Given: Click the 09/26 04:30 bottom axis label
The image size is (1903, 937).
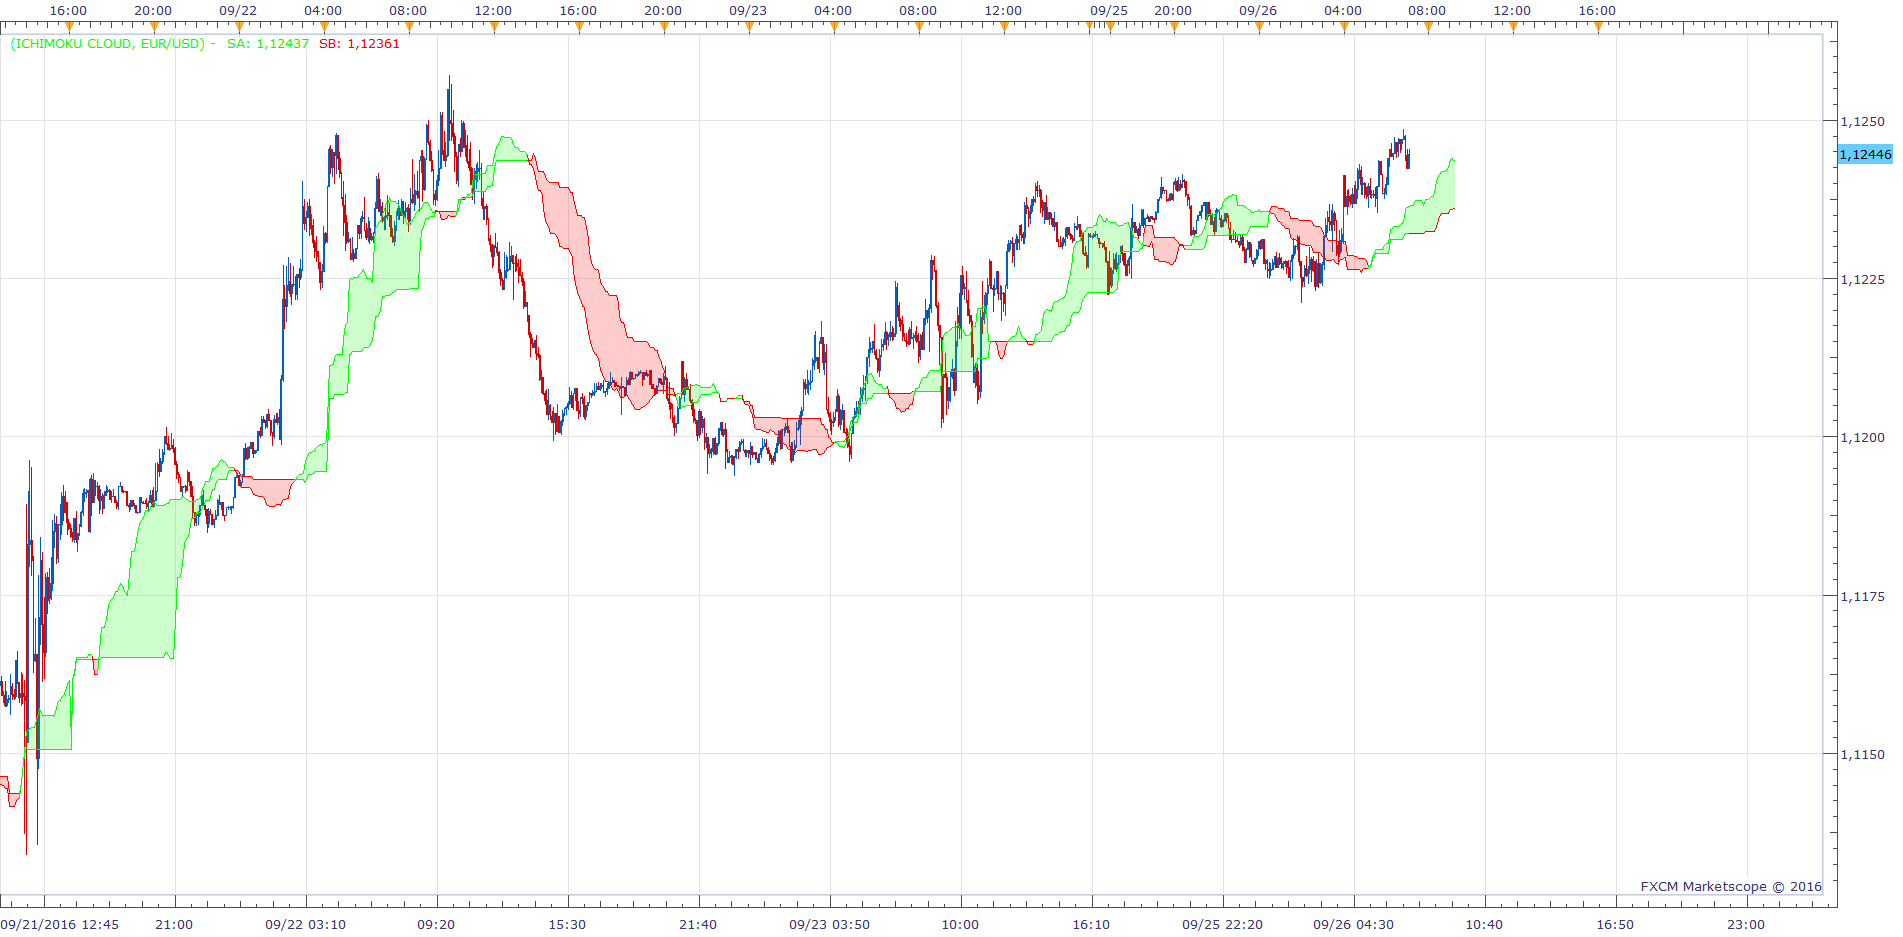Looking at the screenshot, I should (x=1353, y=924).
